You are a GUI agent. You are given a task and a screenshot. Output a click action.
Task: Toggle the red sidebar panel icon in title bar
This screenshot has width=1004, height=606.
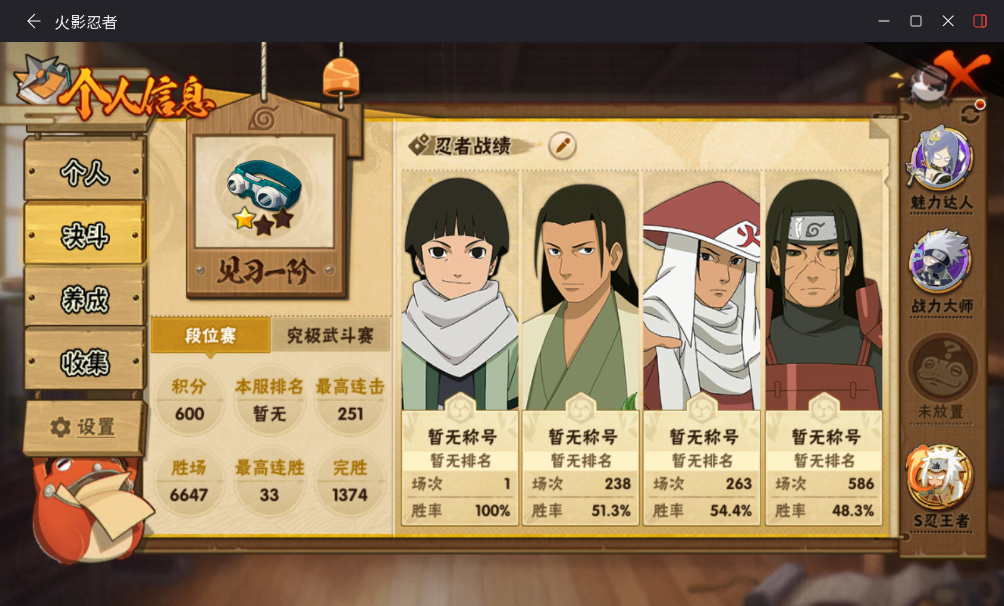pyautogui.click(x=980, y=21)
